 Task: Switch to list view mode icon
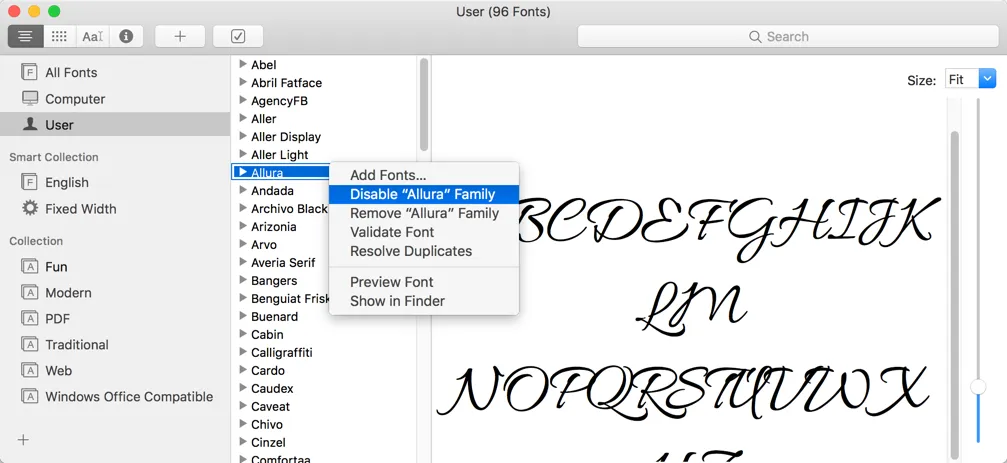click(26, 37)
